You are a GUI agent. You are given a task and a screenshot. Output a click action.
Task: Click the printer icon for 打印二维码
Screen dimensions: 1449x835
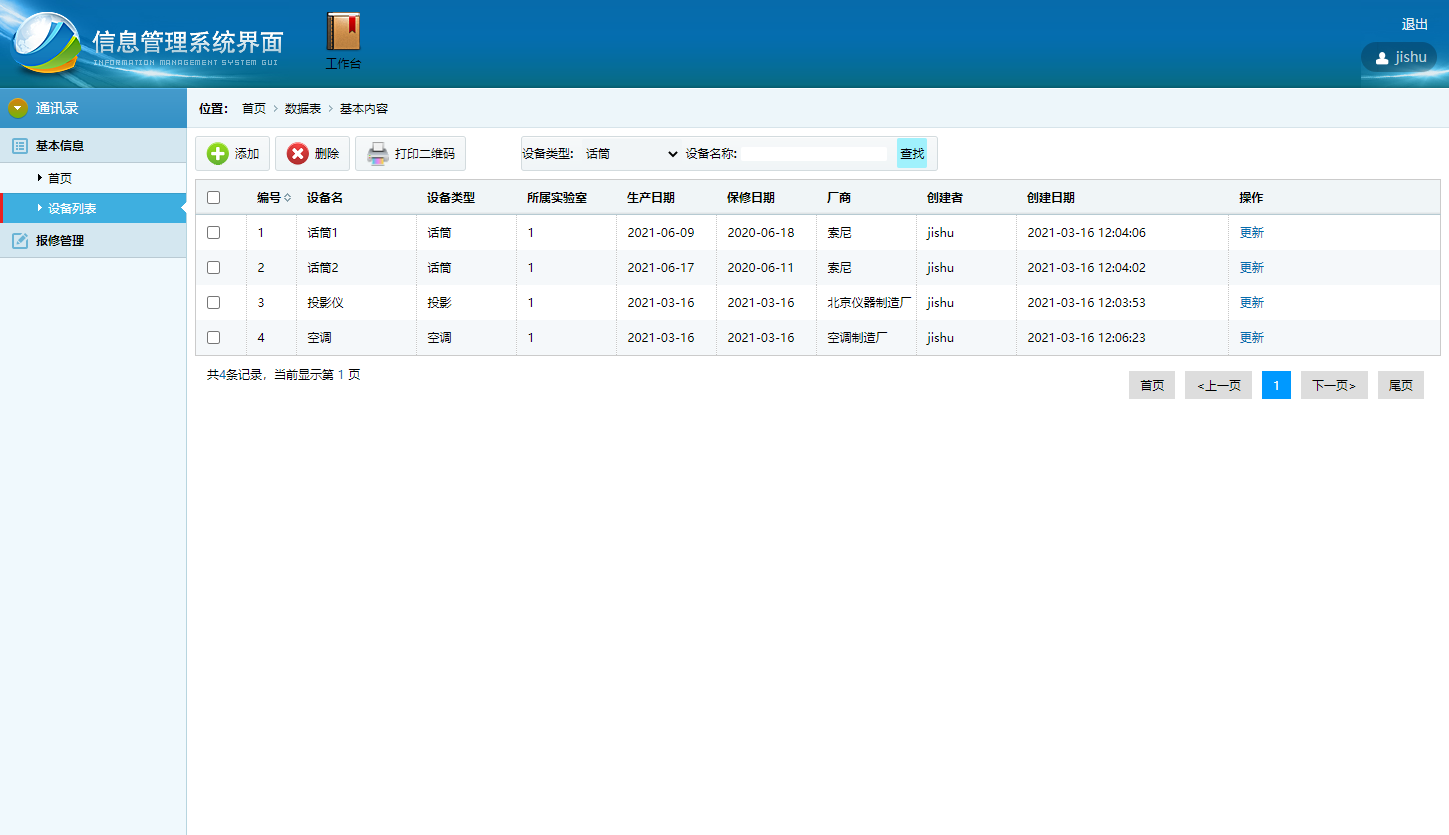(x=377, y=154)
